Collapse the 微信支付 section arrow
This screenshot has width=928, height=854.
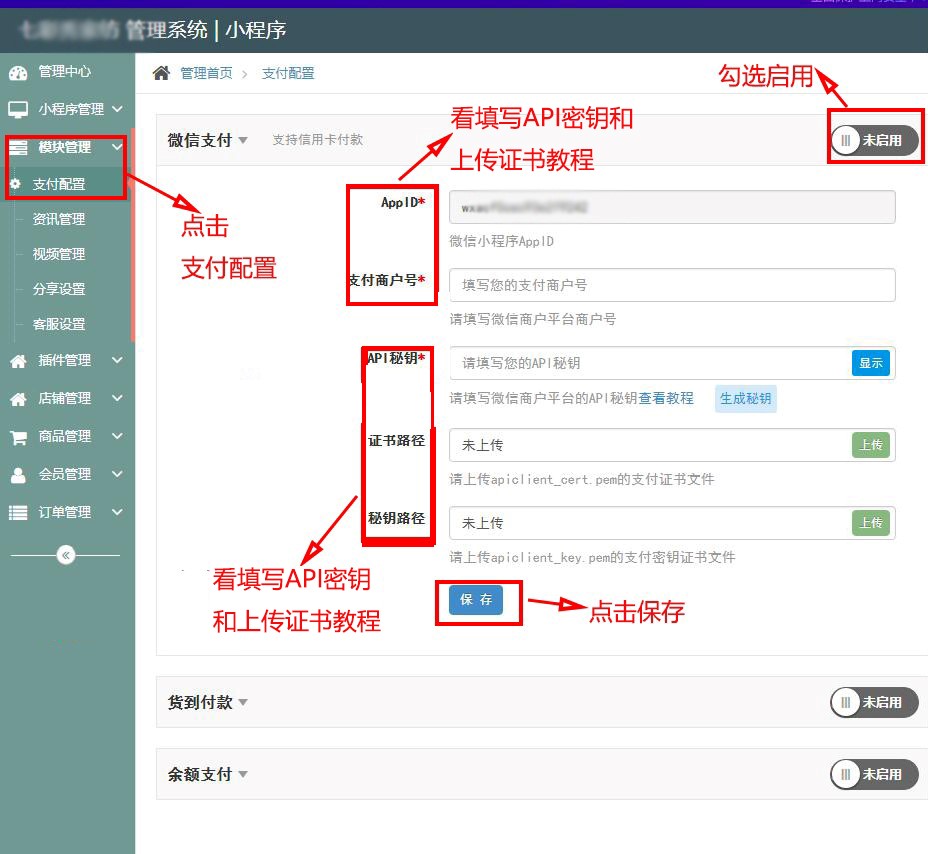tap(243, 140)
